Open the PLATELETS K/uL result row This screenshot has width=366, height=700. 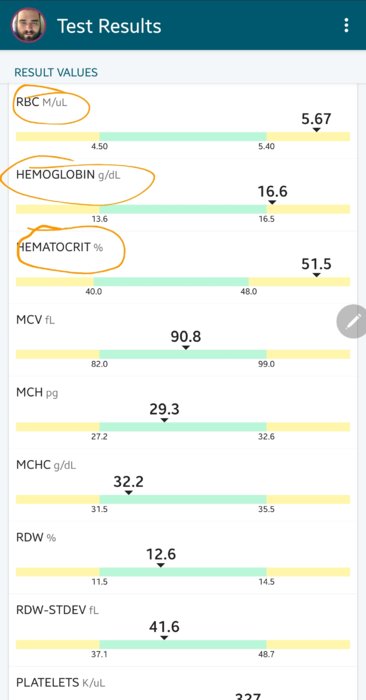[183, 684]
